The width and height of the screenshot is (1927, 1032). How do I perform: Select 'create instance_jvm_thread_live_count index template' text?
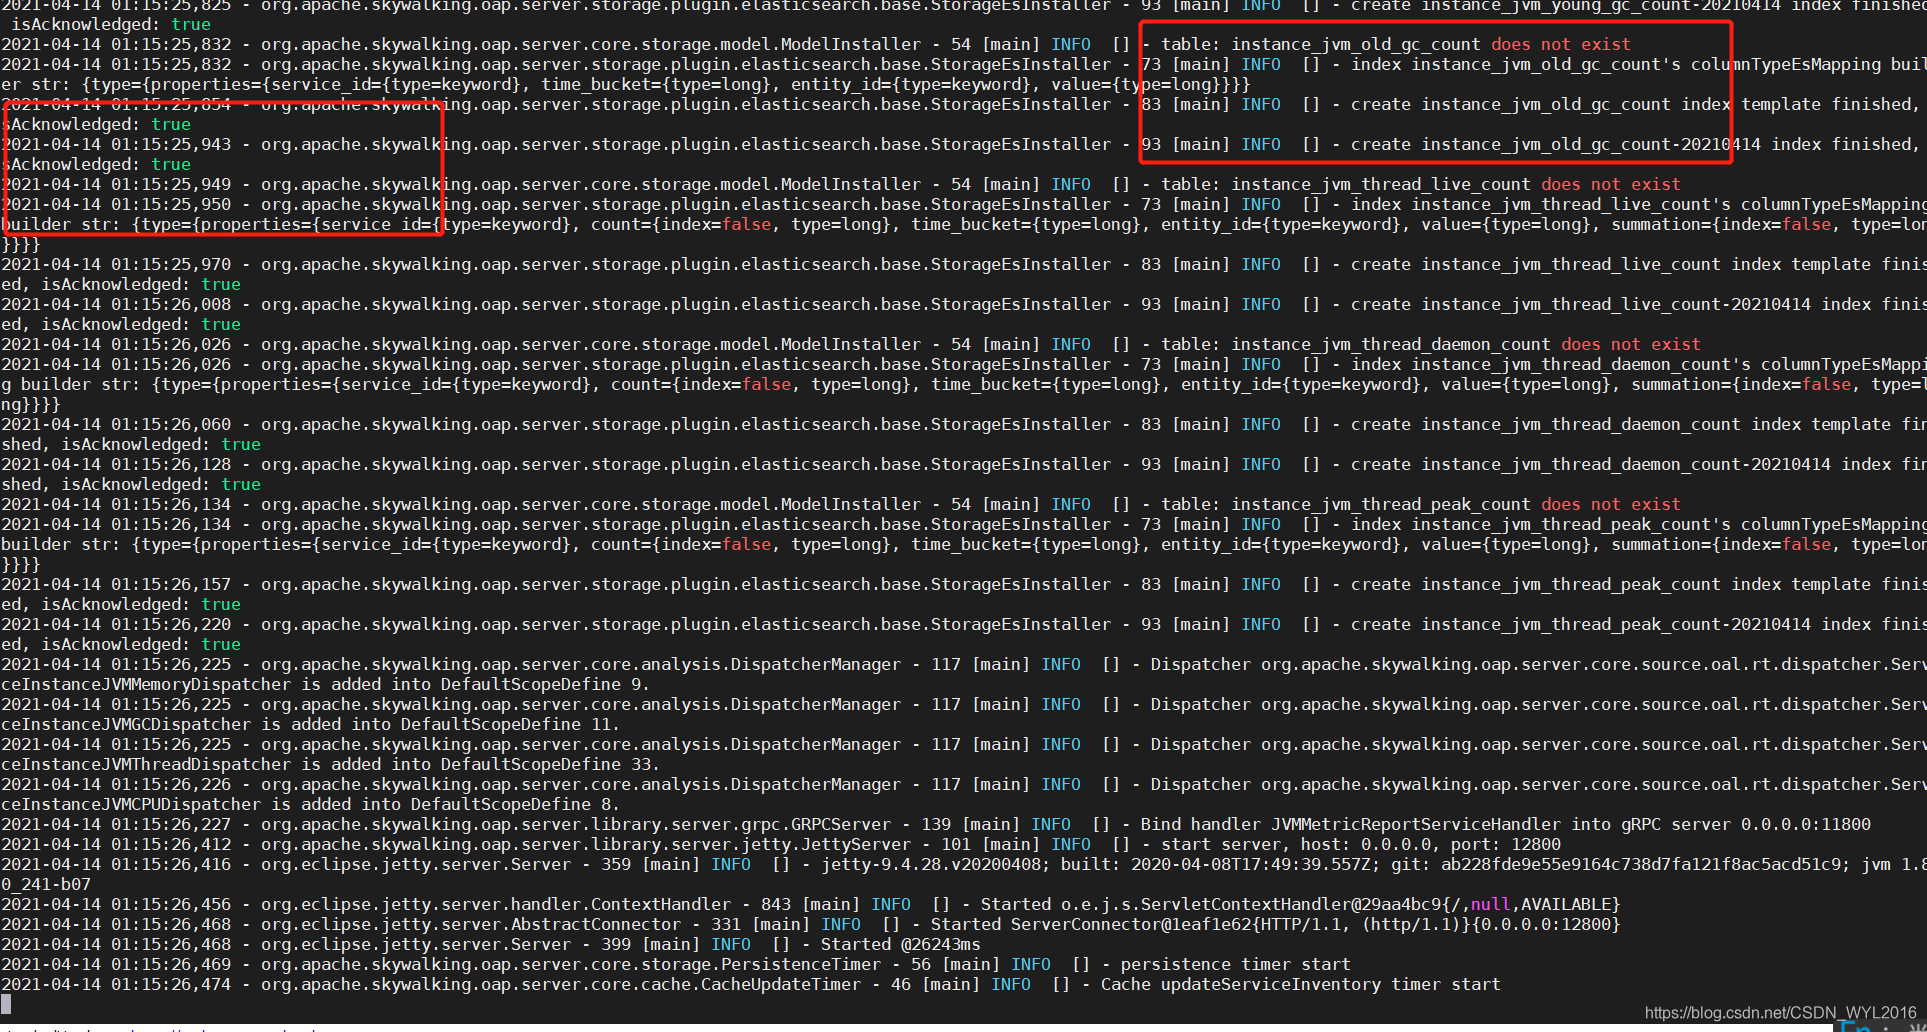[1611, 264]
